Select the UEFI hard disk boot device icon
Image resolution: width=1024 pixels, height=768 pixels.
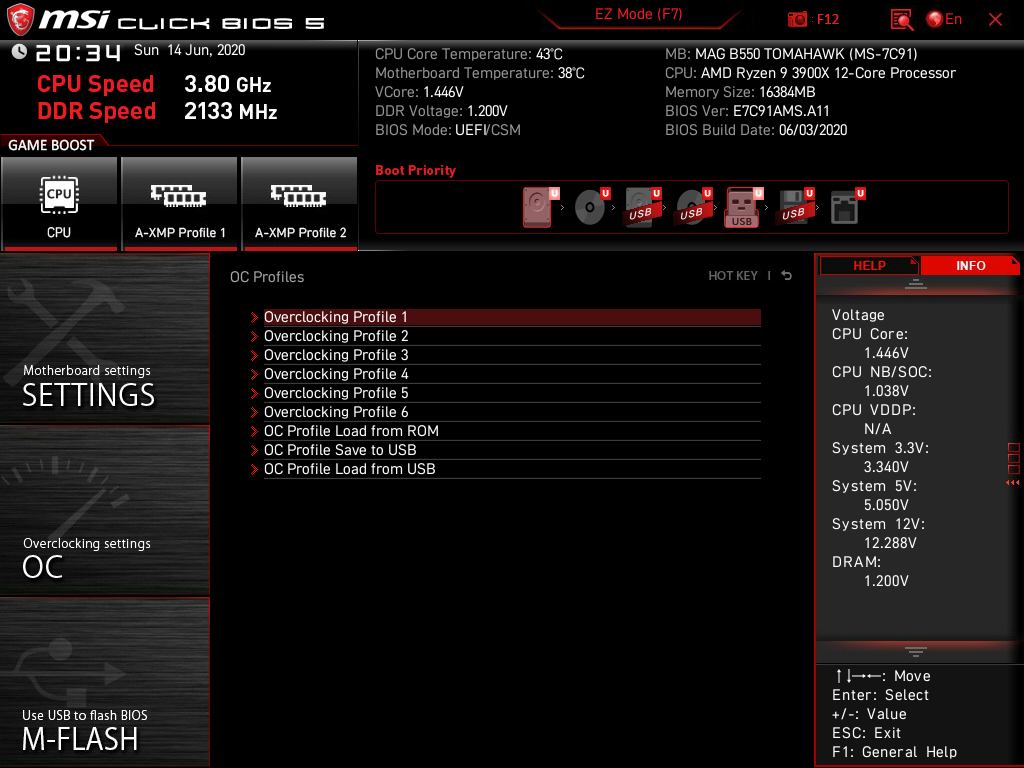click(537, 207)
